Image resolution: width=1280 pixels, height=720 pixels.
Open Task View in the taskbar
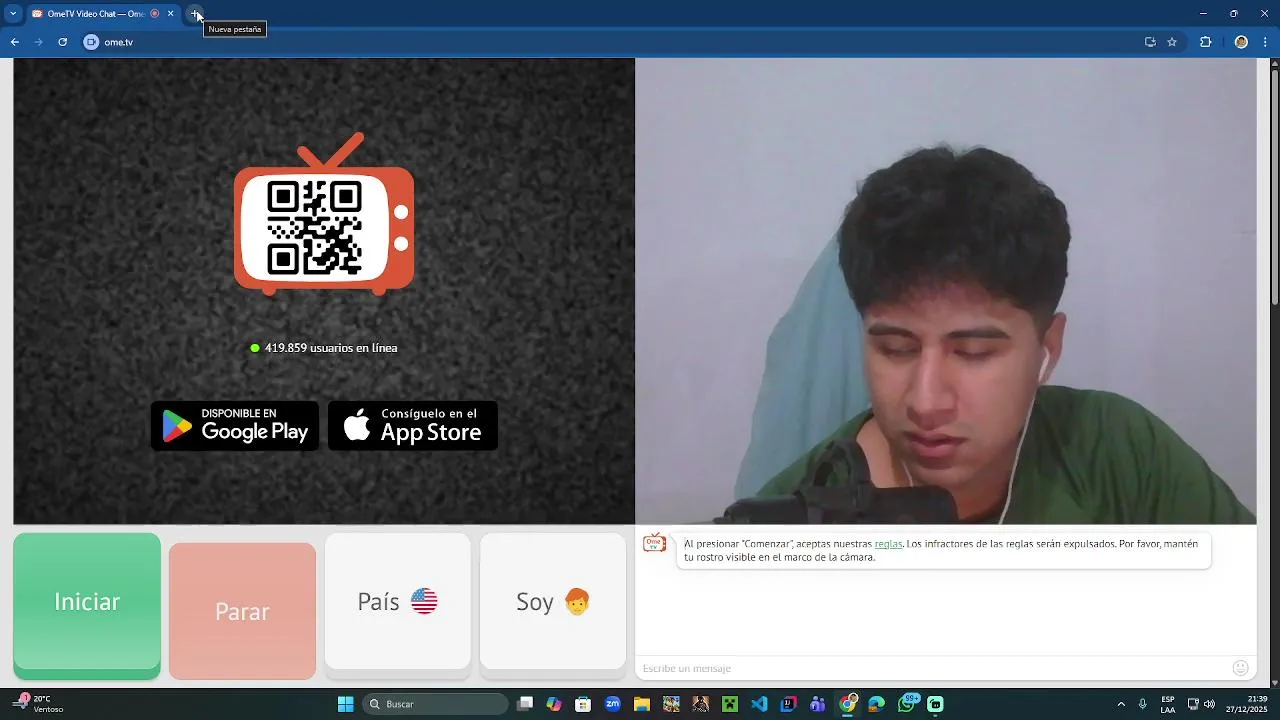coord(525,704)
